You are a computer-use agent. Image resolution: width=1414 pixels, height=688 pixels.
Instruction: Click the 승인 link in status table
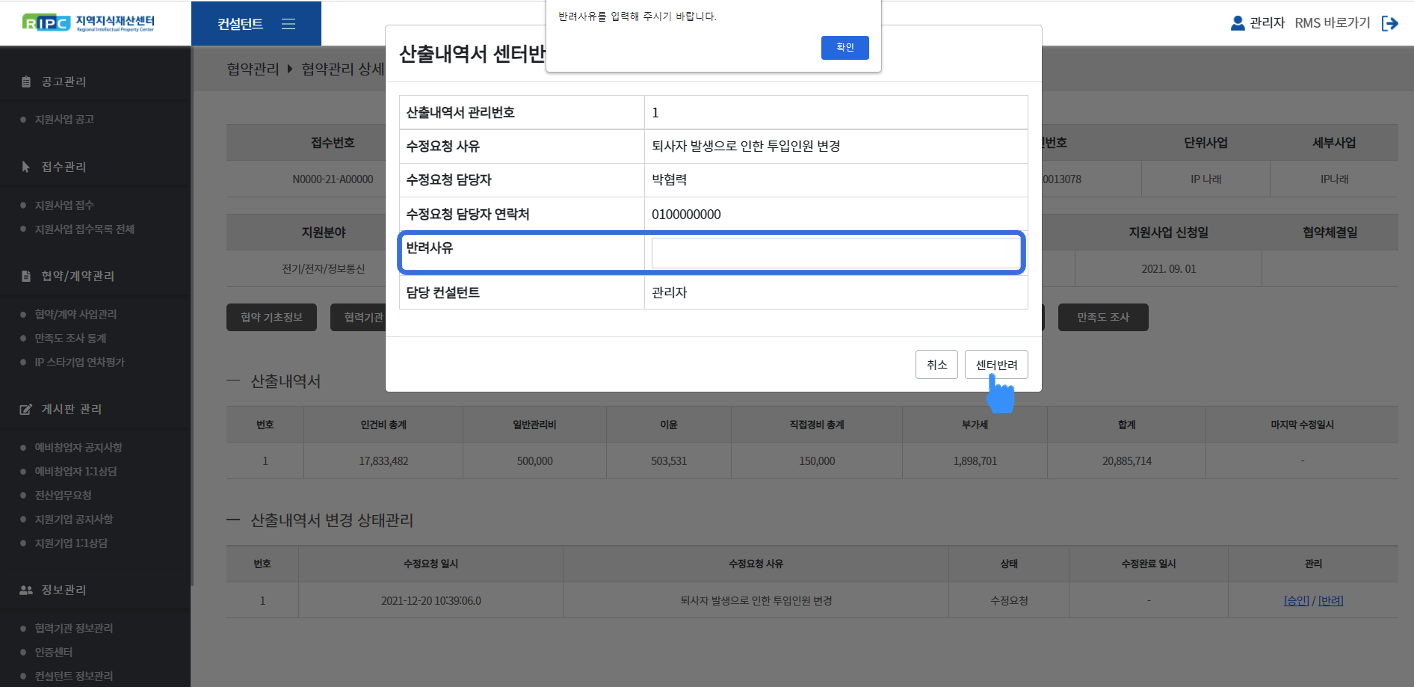[x=1296, y=601]
